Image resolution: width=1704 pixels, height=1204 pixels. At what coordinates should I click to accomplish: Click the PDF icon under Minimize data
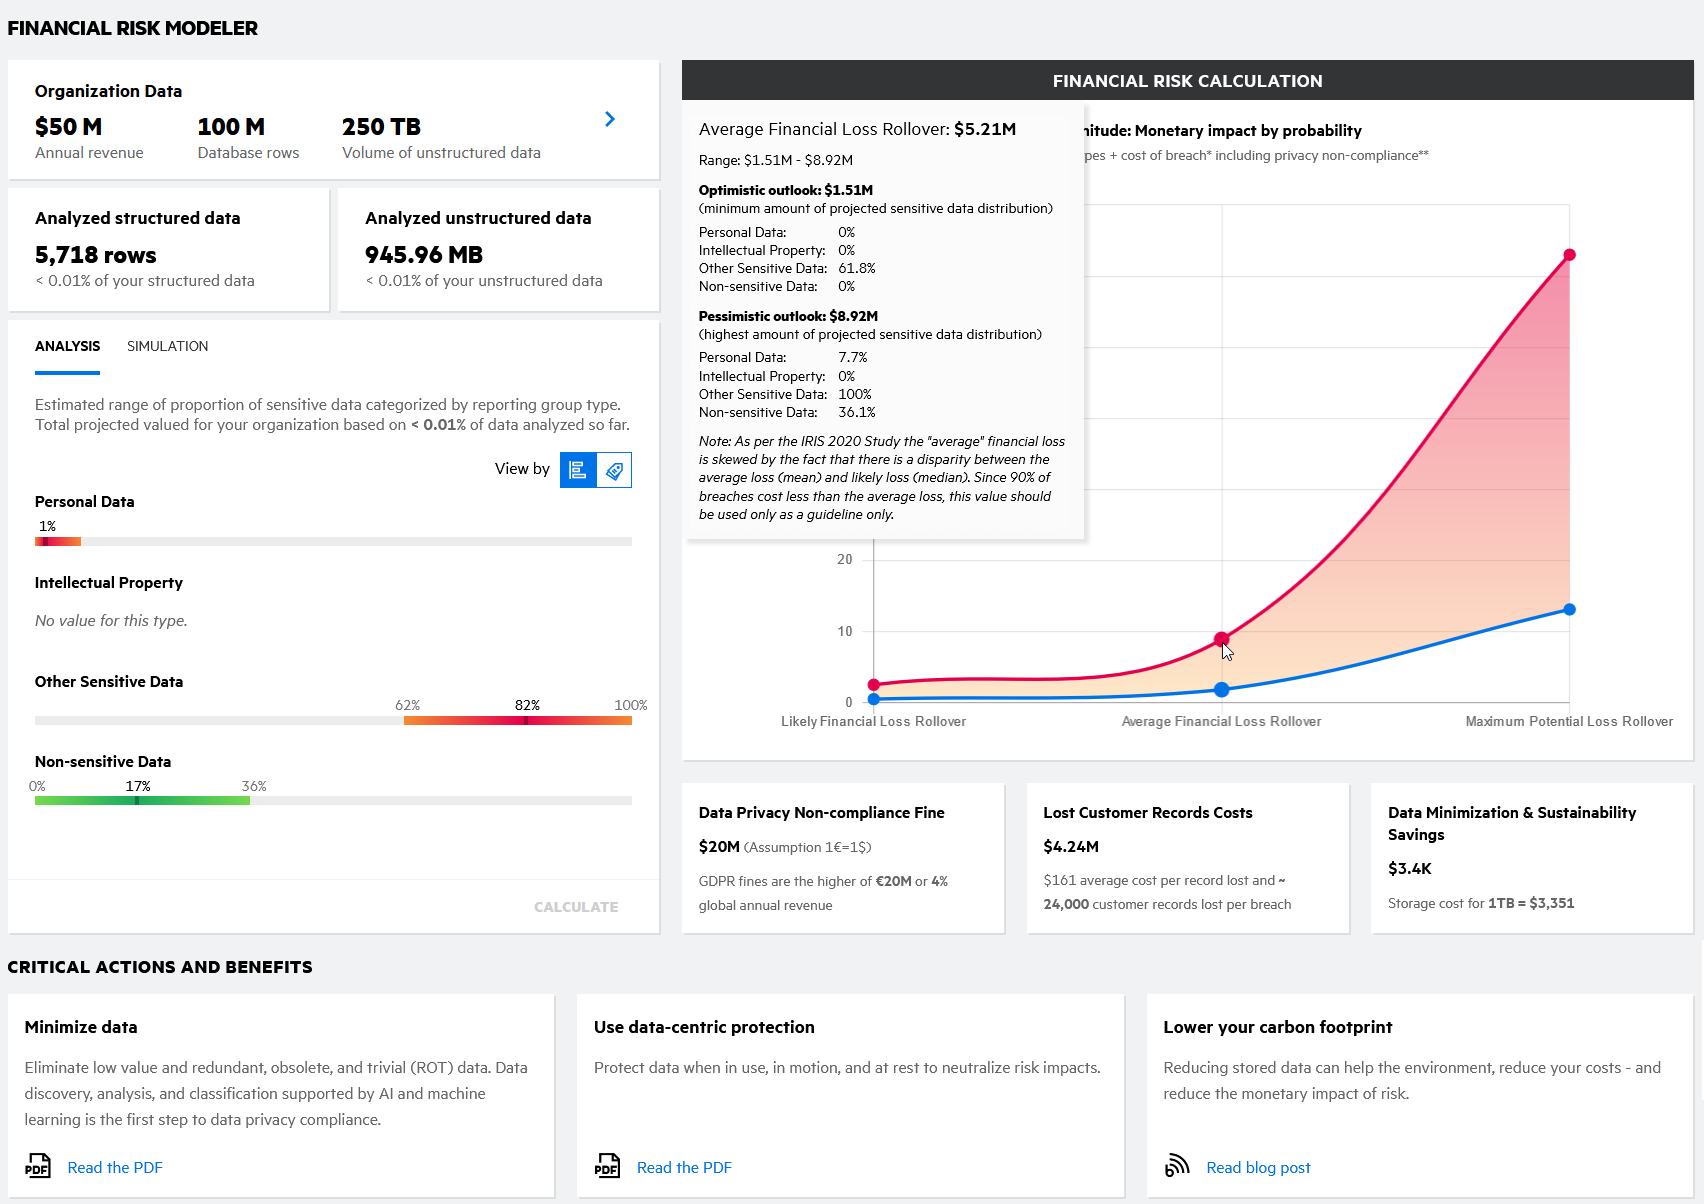point(38,1166)
